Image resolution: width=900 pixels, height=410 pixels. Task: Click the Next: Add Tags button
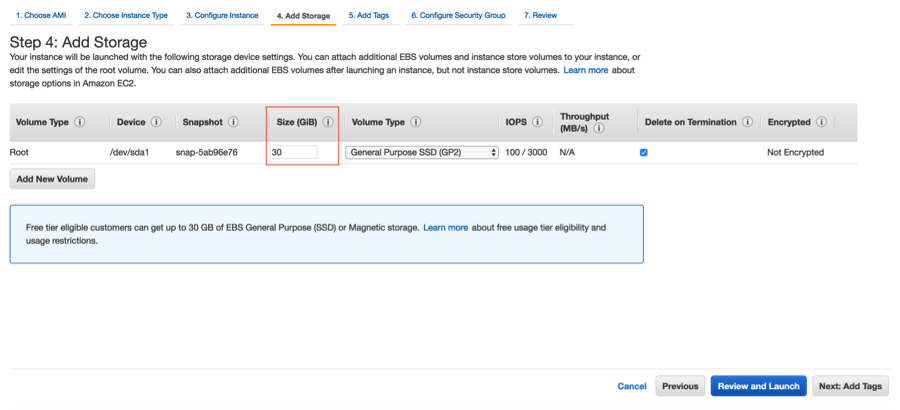[850, 386]
